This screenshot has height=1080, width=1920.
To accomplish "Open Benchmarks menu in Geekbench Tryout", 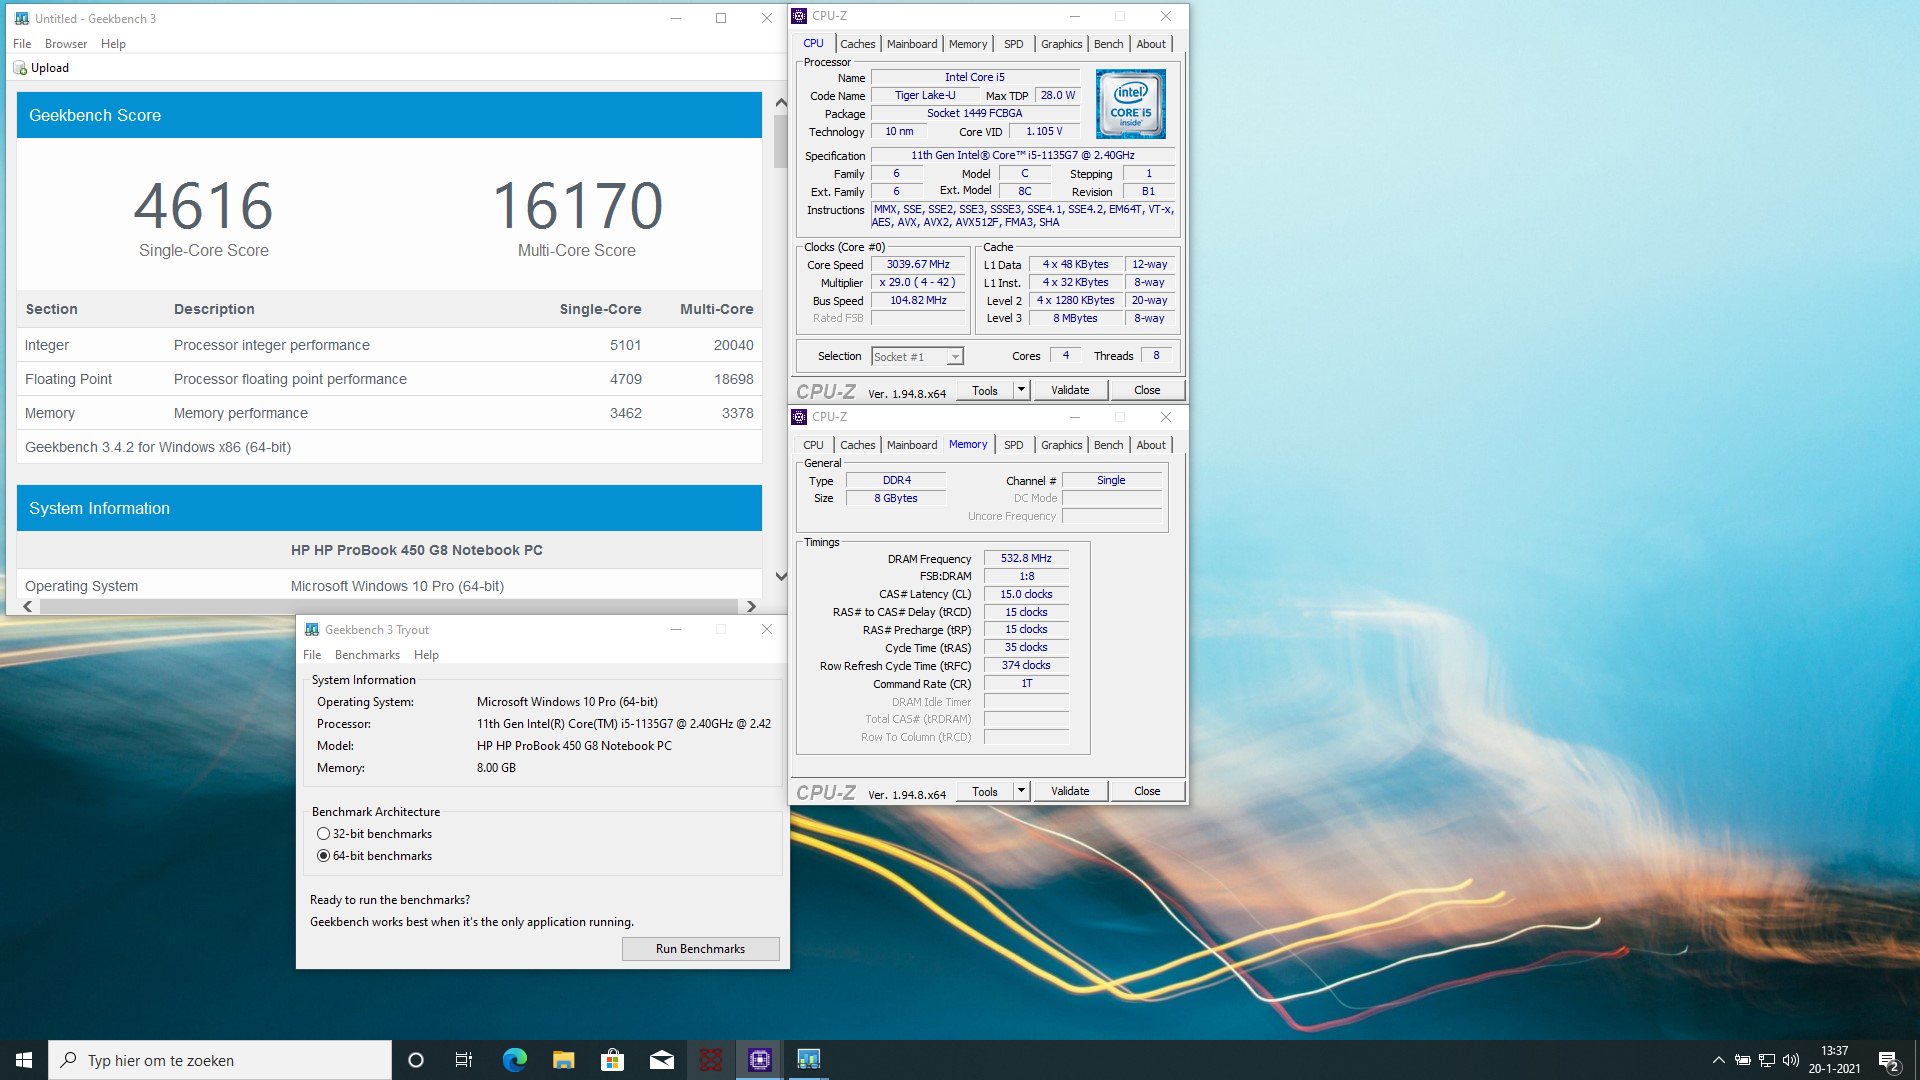I will point(367,655).
